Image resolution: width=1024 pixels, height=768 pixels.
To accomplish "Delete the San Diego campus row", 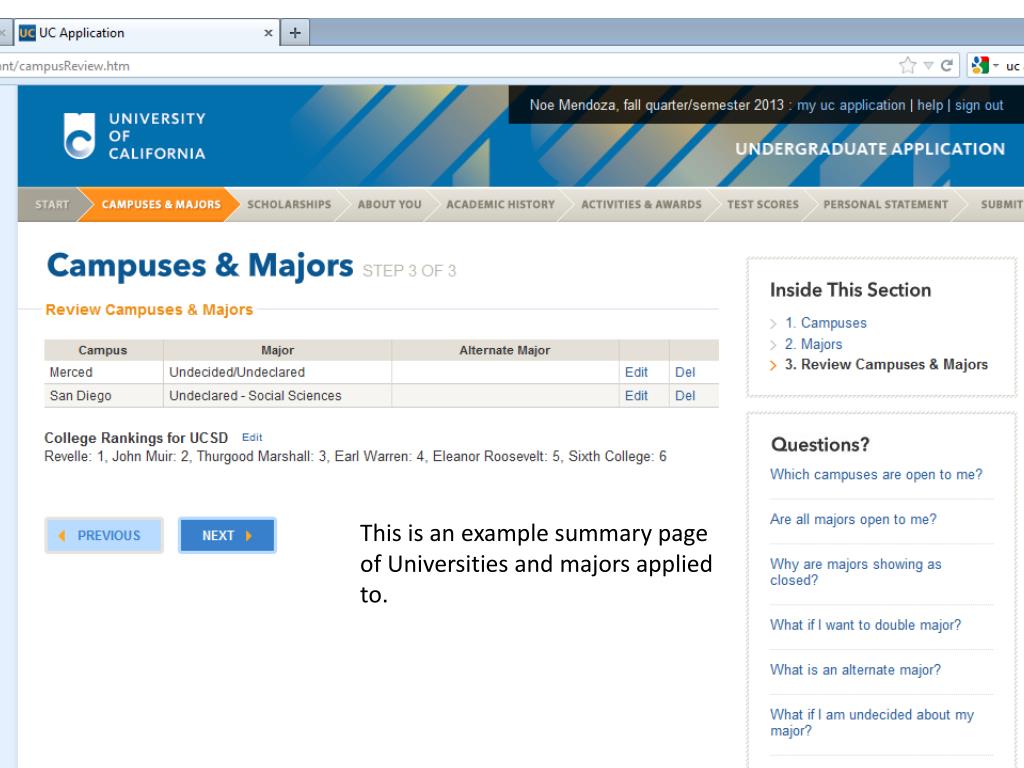I will (685, 396).
